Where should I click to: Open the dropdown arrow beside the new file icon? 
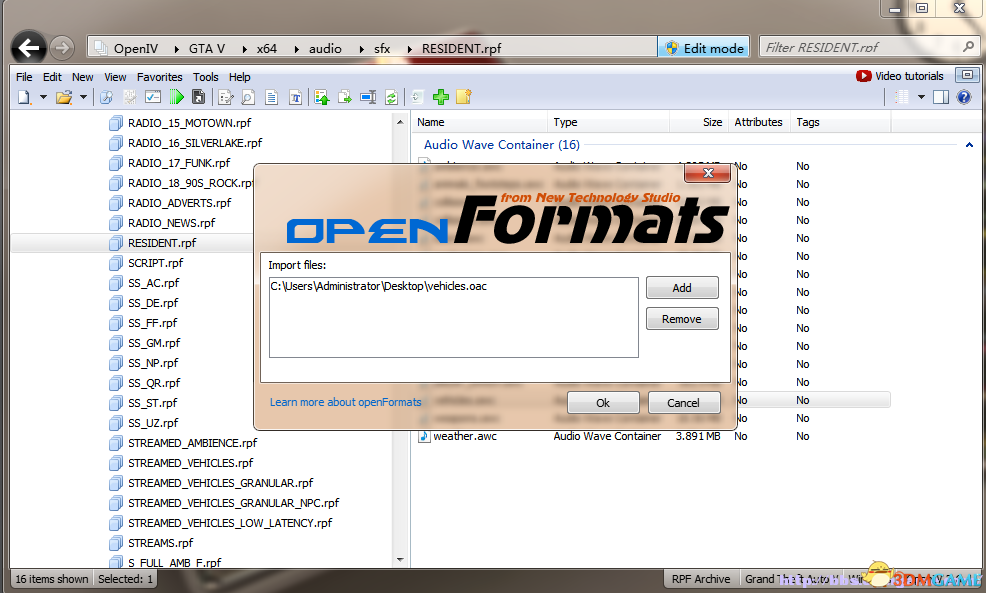pos(43,97)
